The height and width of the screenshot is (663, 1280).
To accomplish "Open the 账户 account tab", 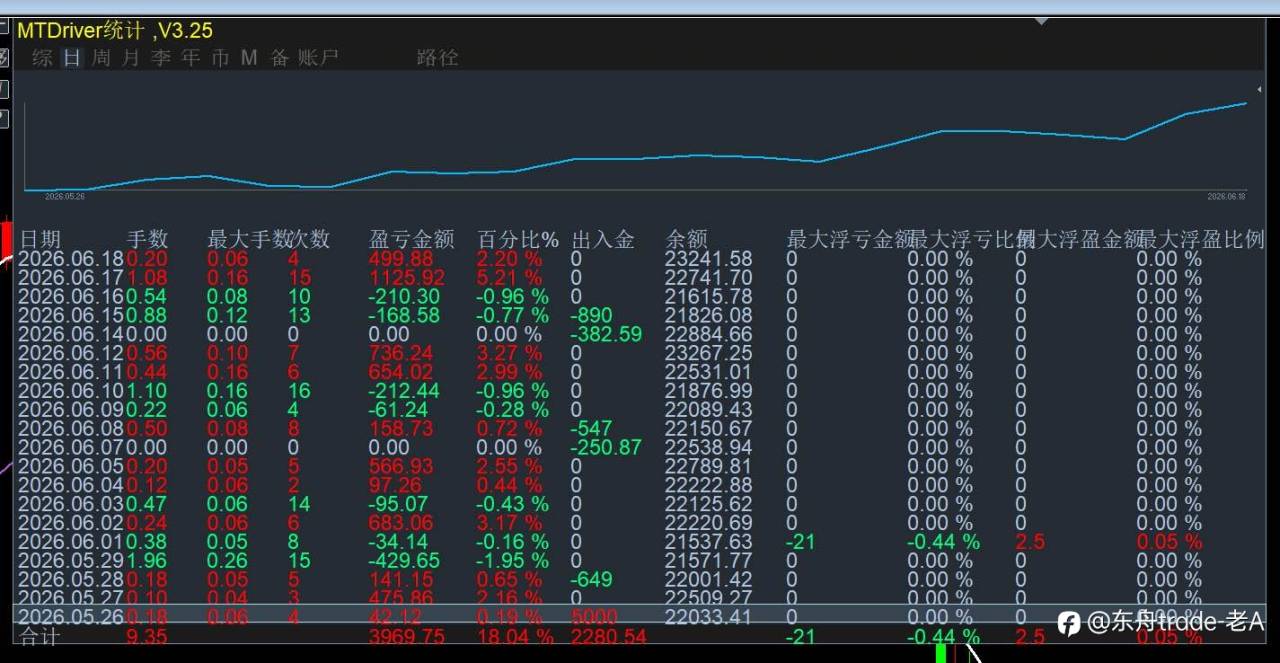I will point(319,57).
